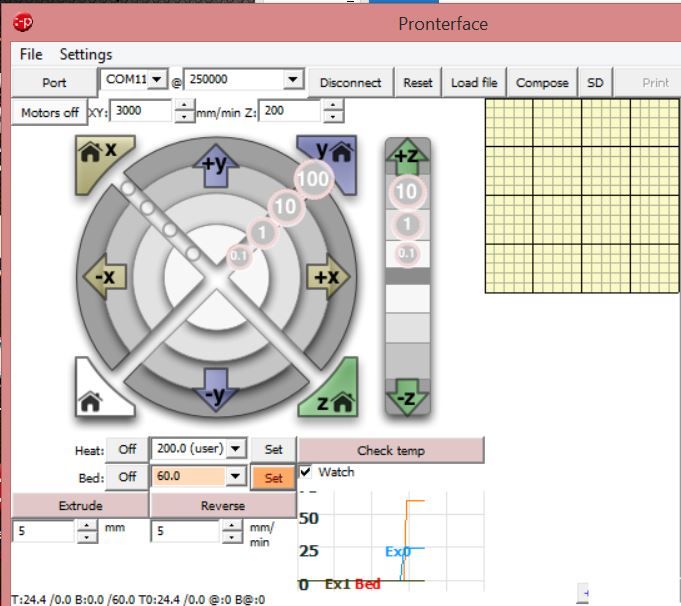681x606 pixels.
Task: Select the 1 mm XY jog distance
Action: [x=261, y=232]
